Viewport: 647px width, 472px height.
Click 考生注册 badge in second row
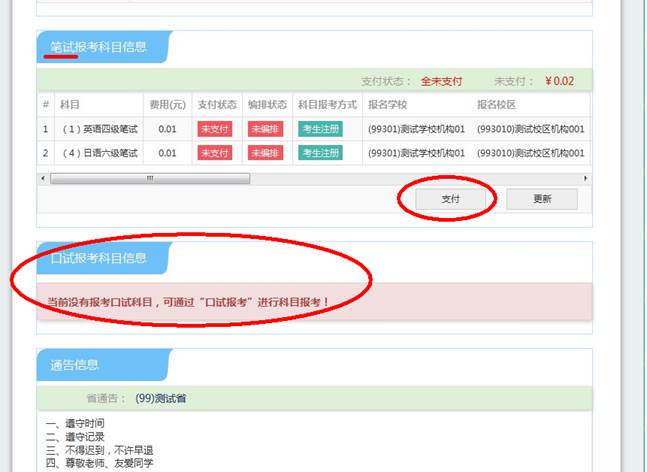point(320,153)
